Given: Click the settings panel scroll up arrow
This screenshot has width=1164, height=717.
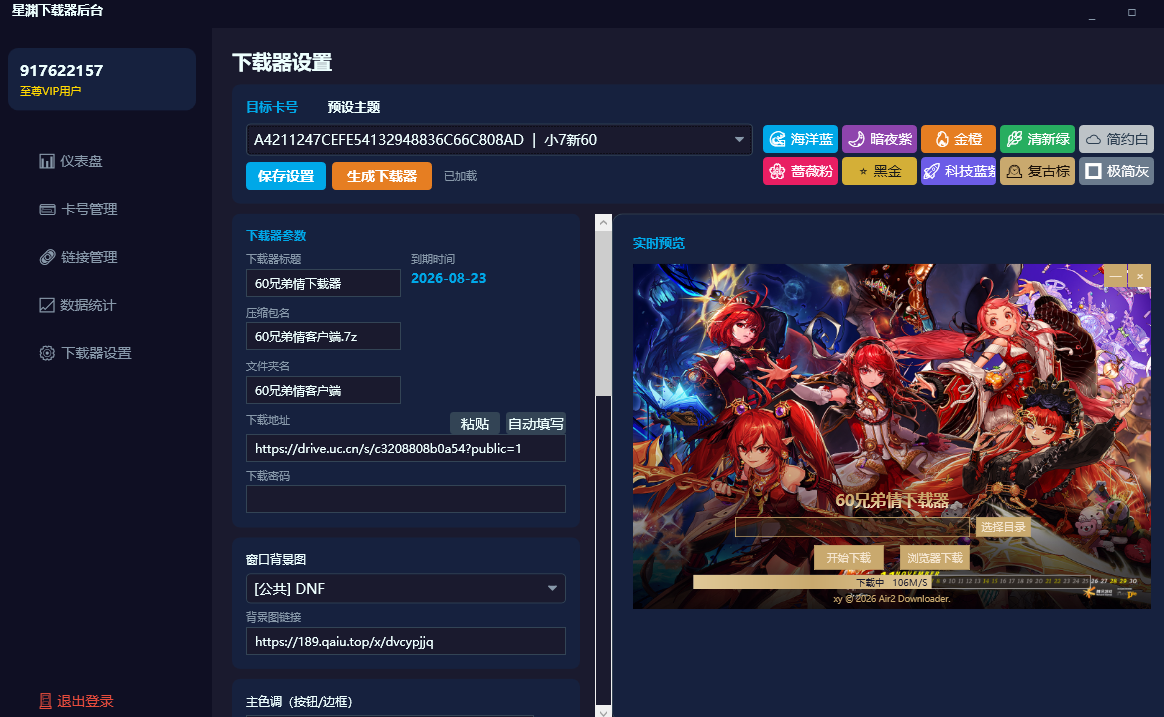Looking at the screenshot, I should (x=604, y=222).
